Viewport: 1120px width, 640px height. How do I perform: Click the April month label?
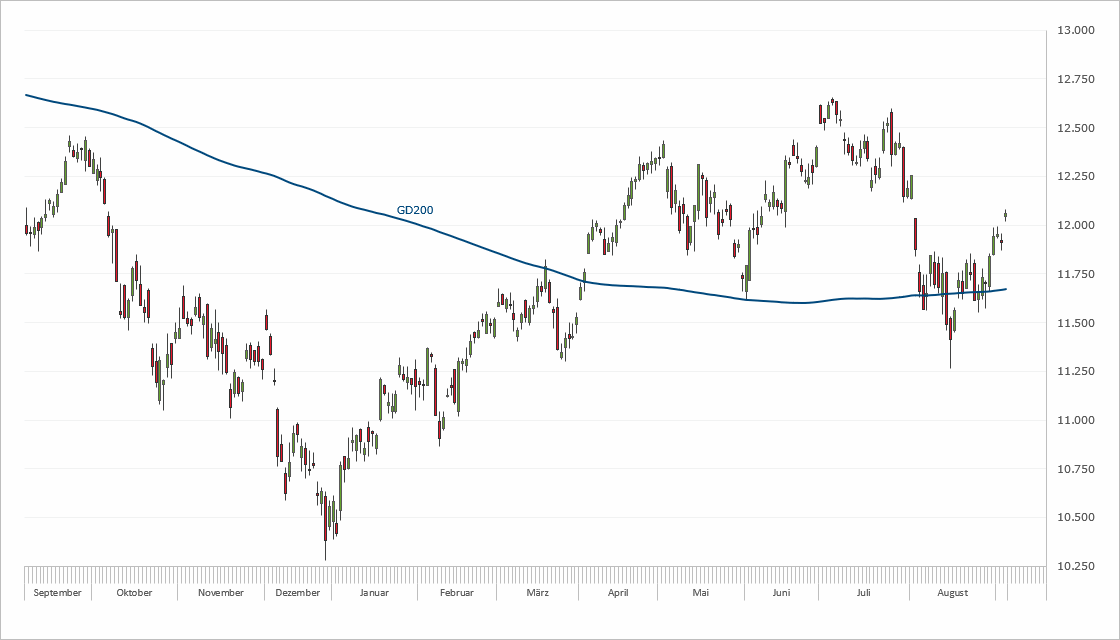click(618, 593)
